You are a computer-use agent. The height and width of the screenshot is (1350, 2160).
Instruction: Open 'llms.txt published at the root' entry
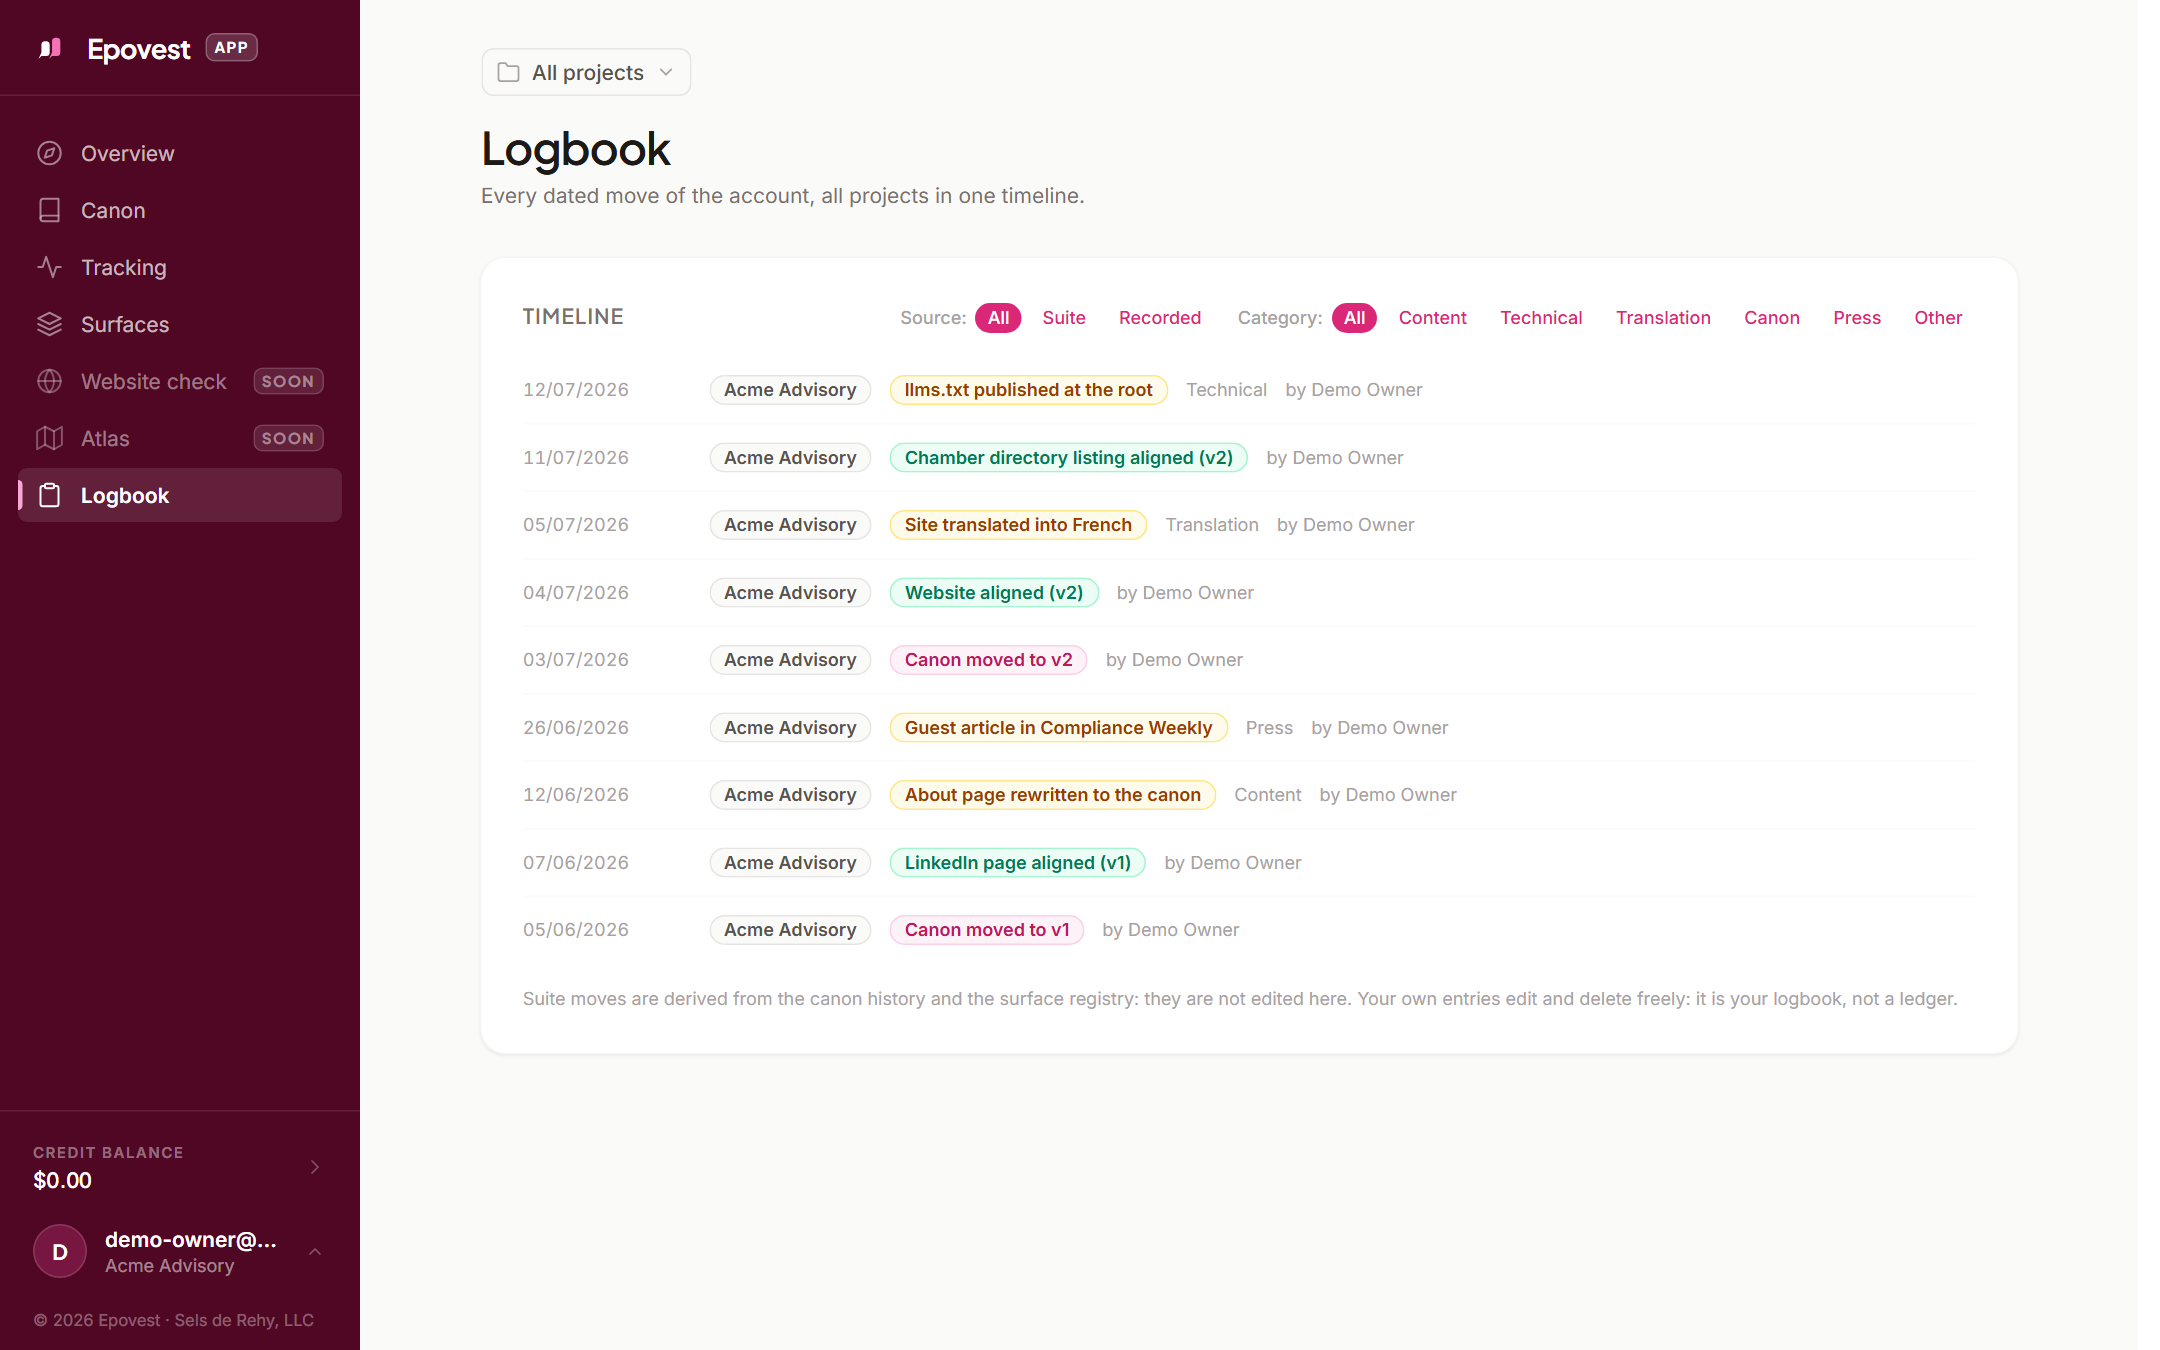(x=1028, y=390)
